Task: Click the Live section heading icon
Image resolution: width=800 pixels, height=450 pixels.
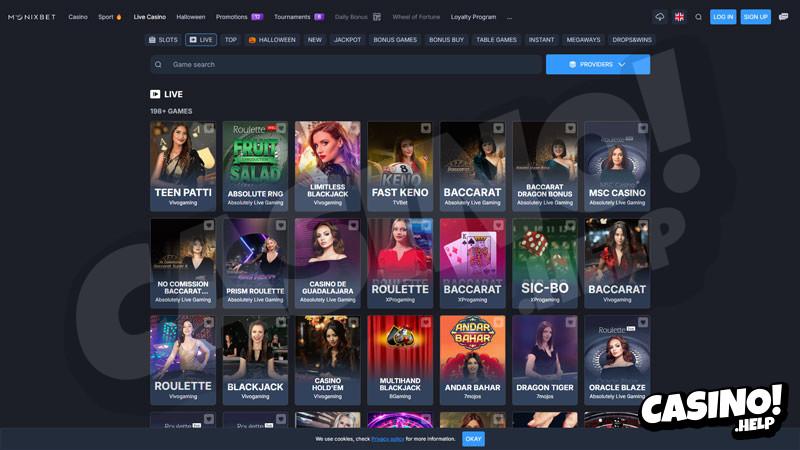Action: pos(155,94)
